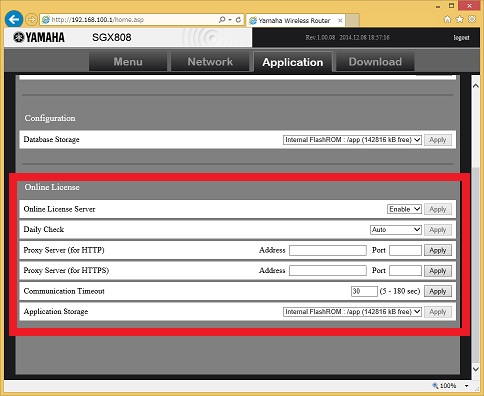Switch to the Network tab
This screenshot has width=484, height=396.
pos(210,62)
